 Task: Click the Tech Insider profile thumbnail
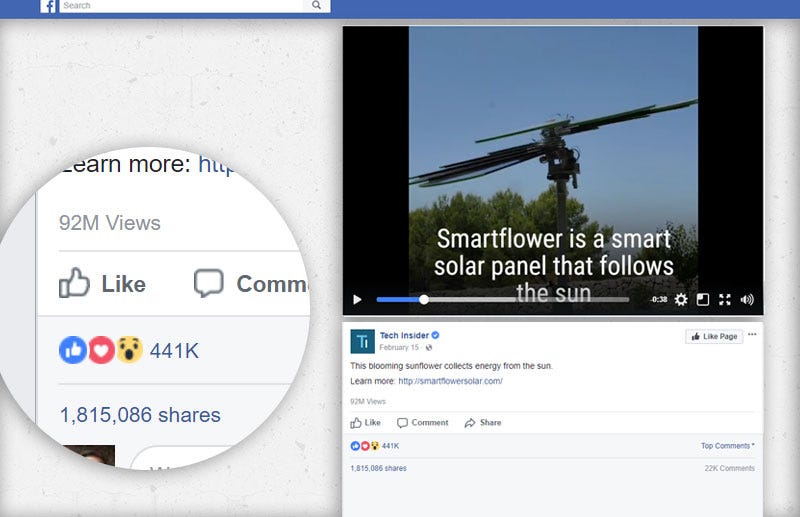[x=363, y=341]
